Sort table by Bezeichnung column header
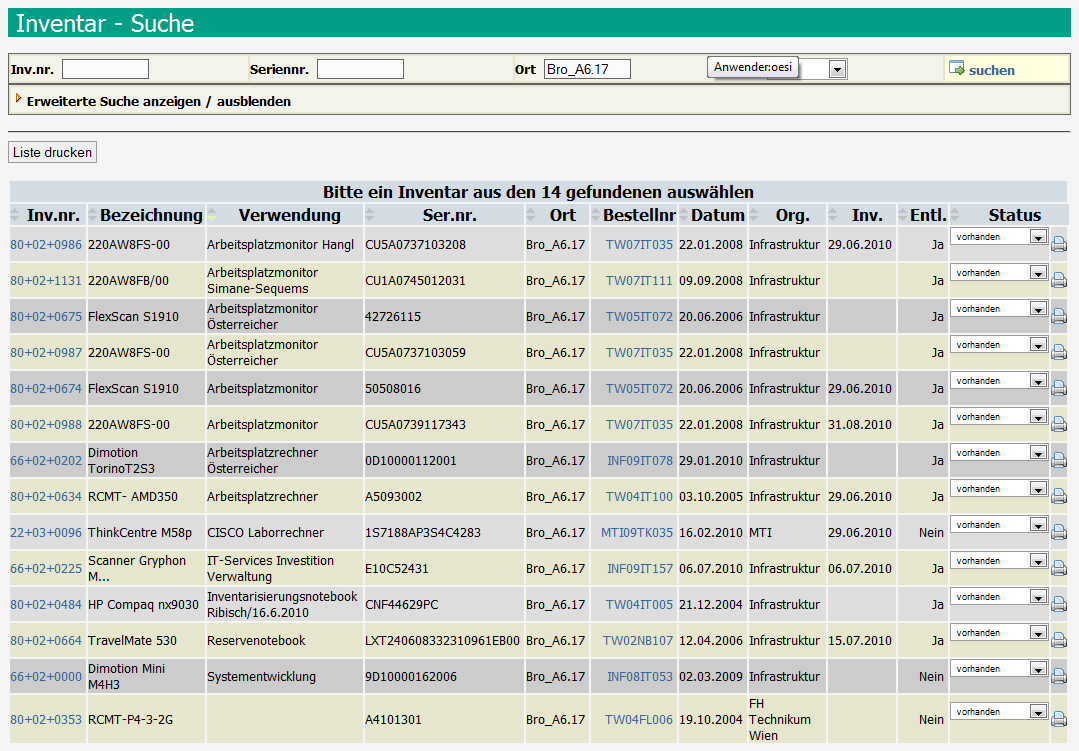 151,215
